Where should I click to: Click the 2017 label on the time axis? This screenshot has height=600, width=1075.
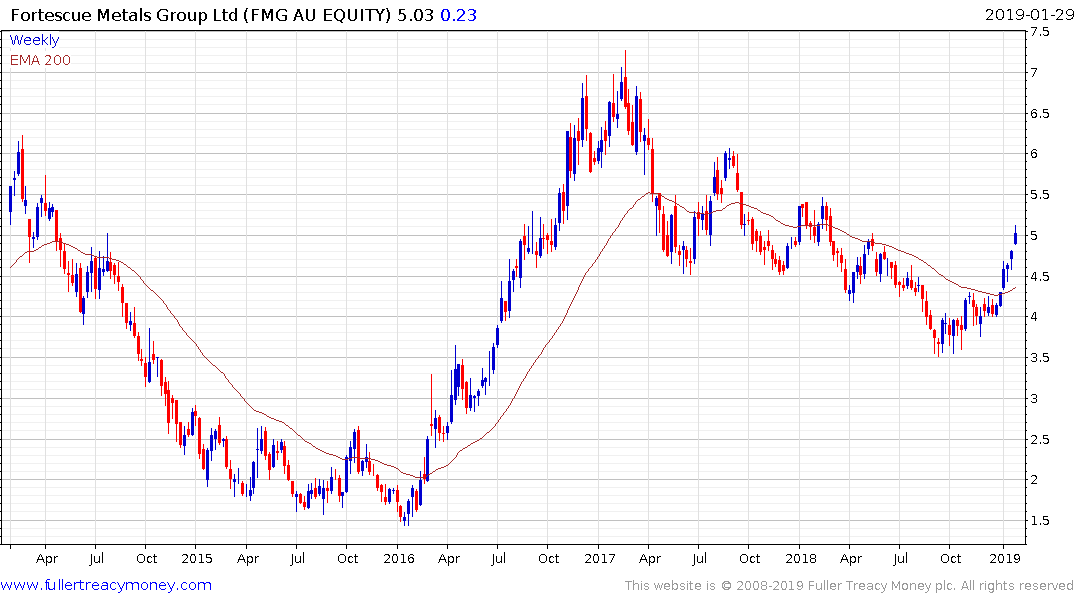tap(600, 558)
